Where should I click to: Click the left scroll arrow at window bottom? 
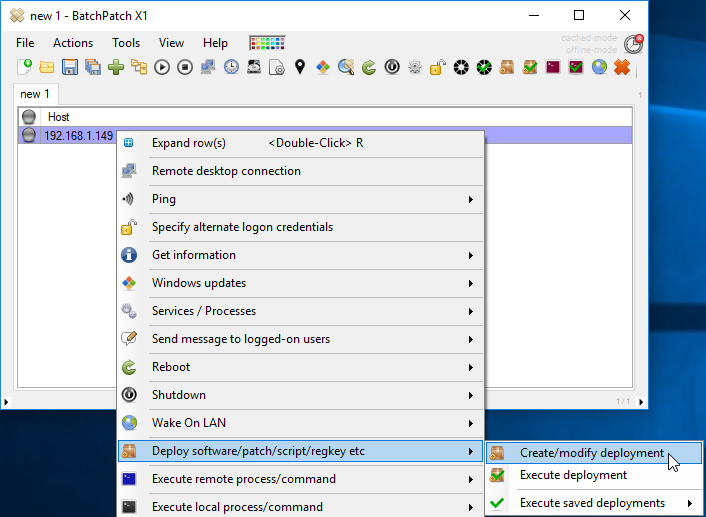pos(6,402)
